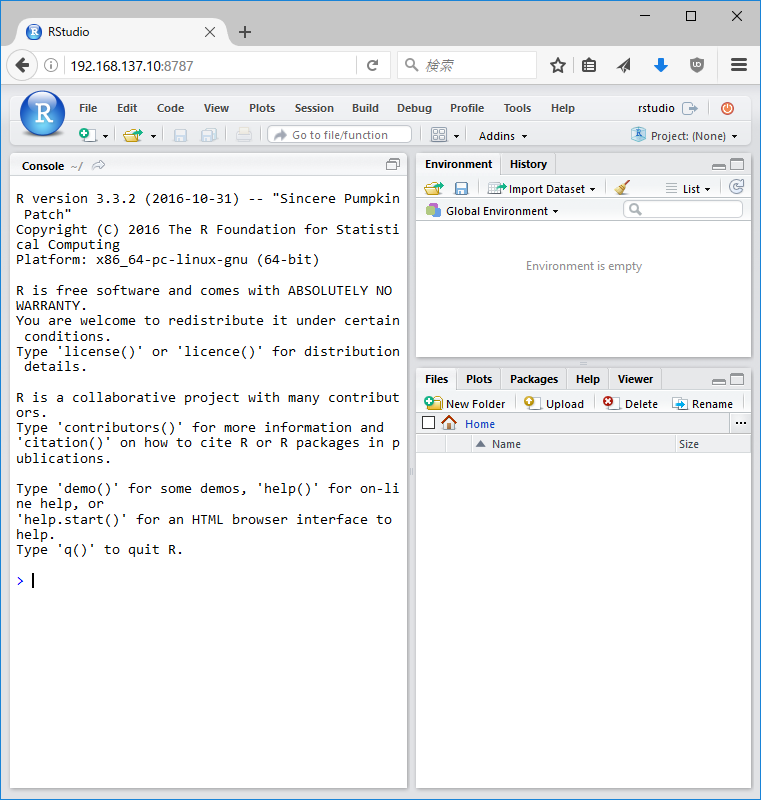Viewport: 761px width, 800px height.
Task: Open the Plots menu in menu bar
Action: [x=262, y=108]
